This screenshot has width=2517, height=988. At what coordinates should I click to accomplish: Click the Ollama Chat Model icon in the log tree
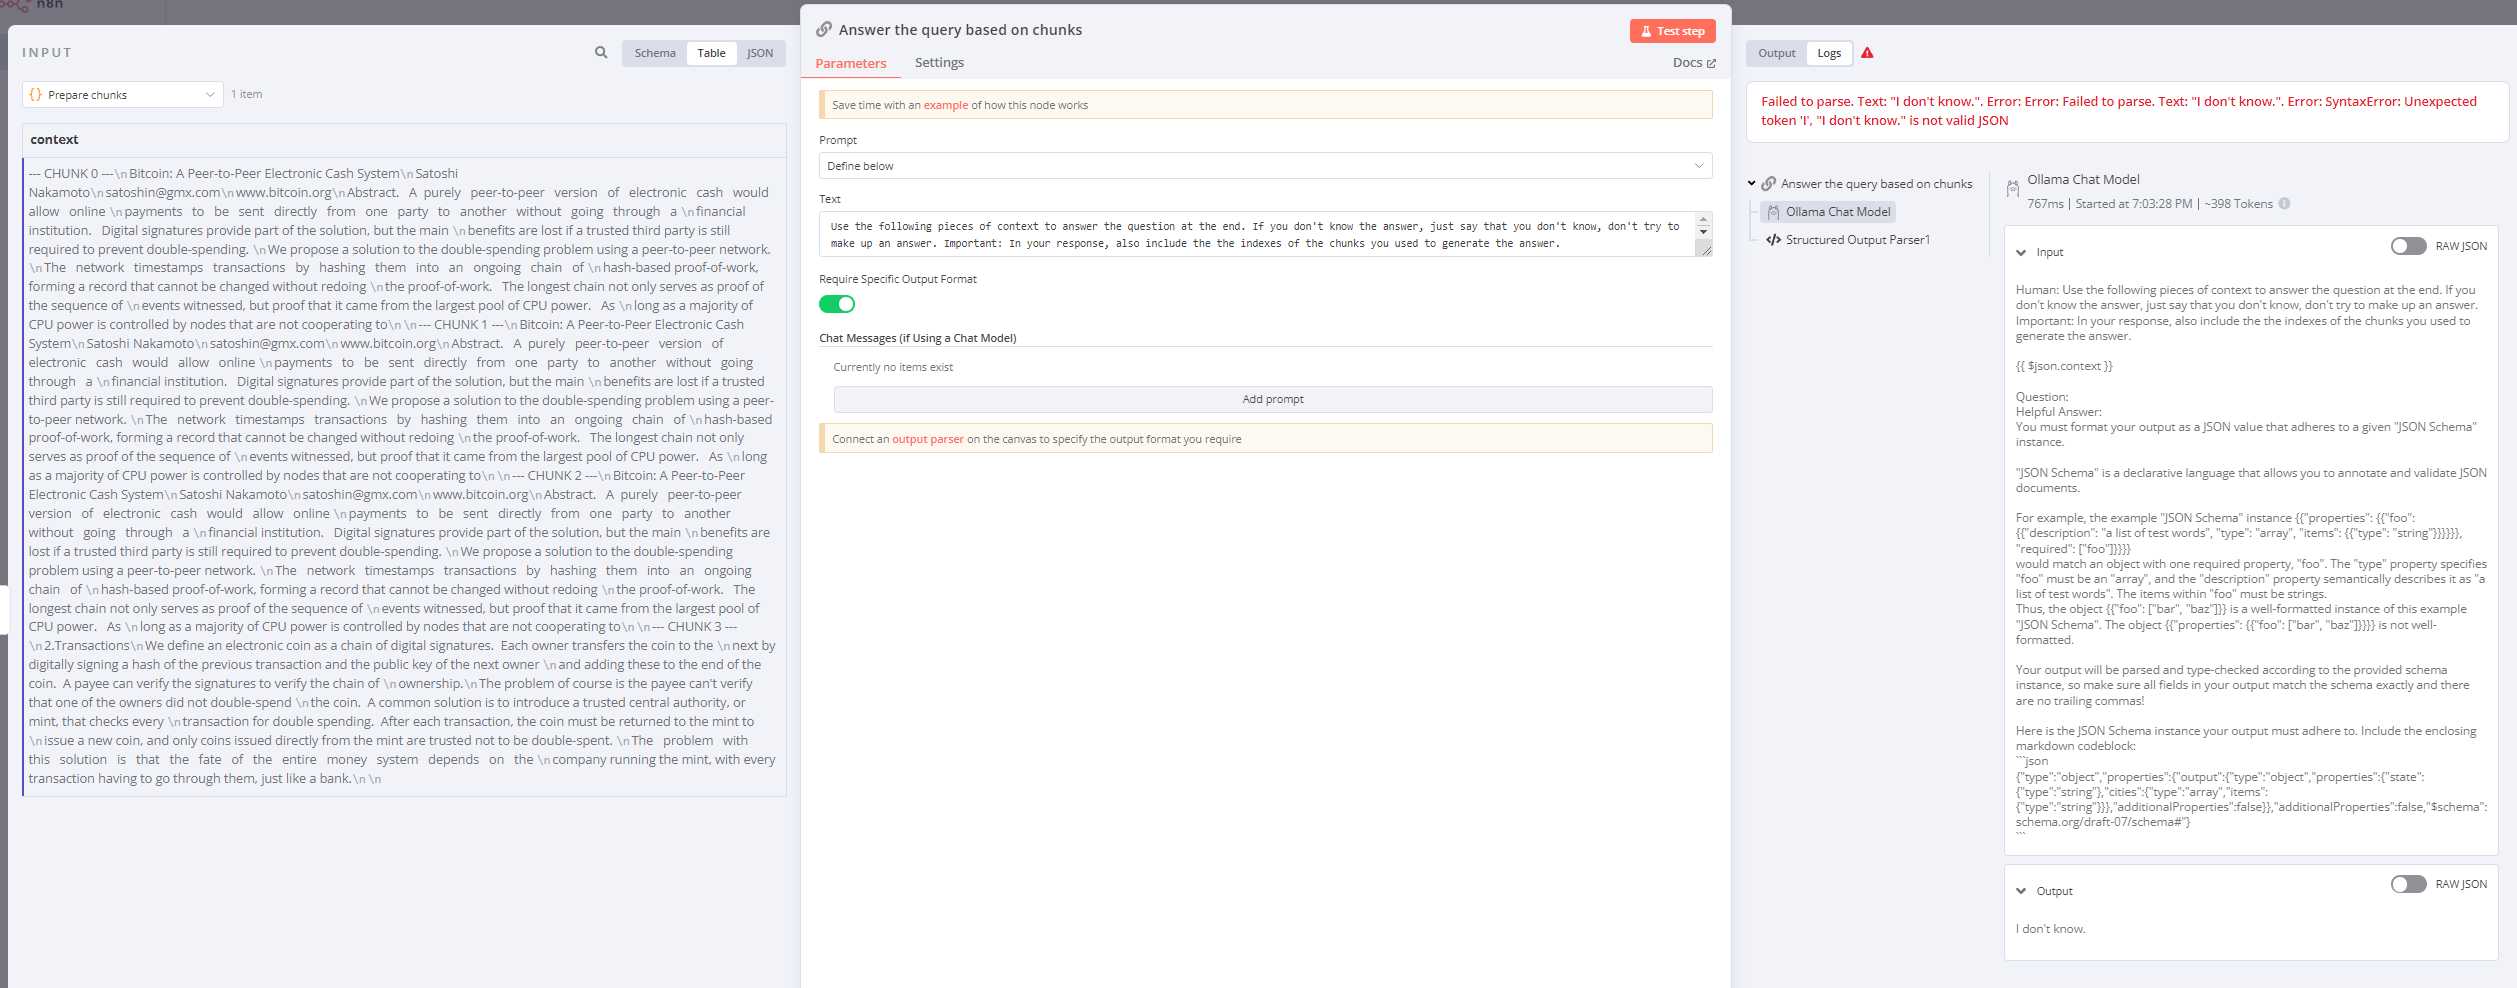1773,212
